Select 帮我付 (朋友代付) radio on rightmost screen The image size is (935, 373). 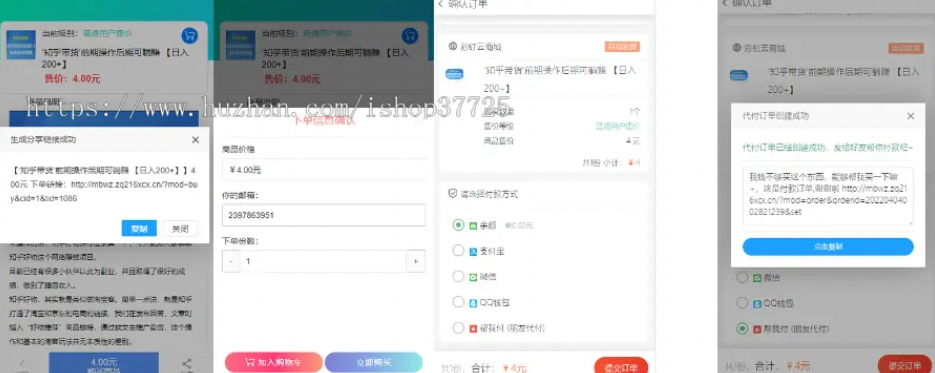742,328
